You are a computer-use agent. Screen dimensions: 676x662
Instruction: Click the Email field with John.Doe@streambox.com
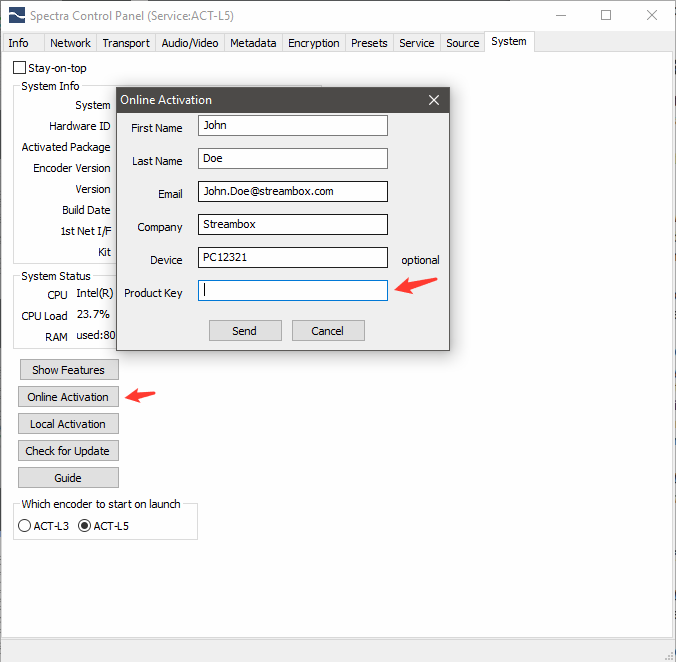pos(292,191)
